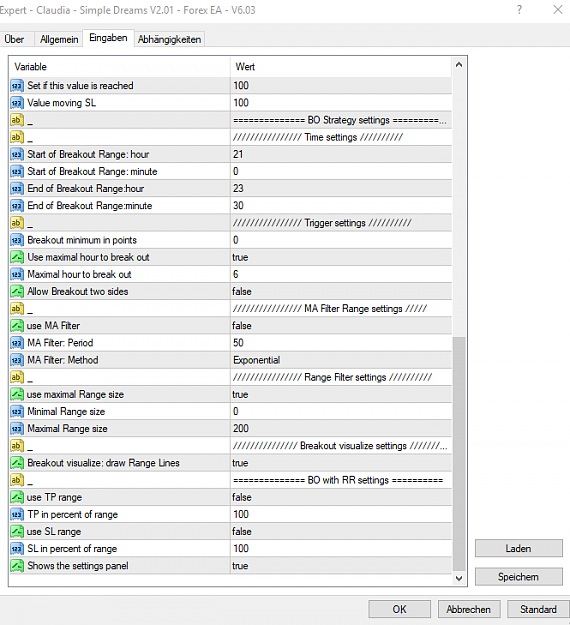Click the icon beside 'Breakout minimum in points'
This screenshot has width=570, height=625.
tap(17, 240)
